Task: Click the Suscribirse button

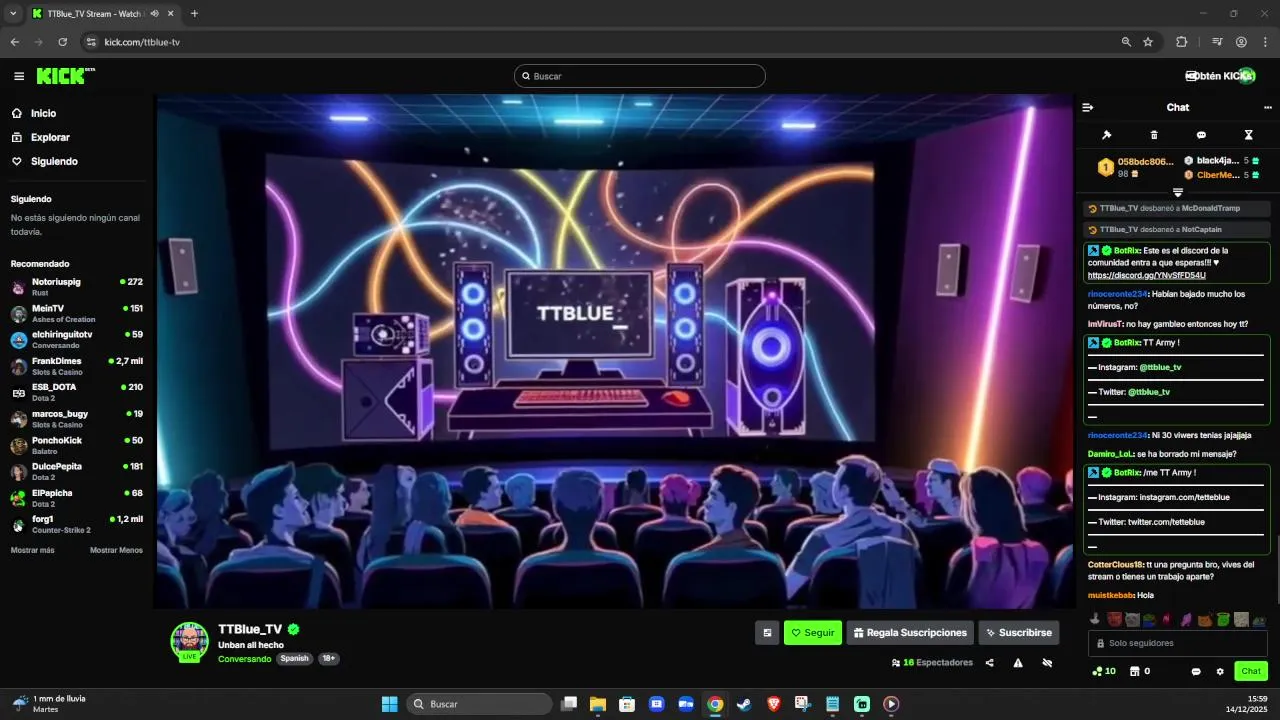Action: click(1018, 632)
